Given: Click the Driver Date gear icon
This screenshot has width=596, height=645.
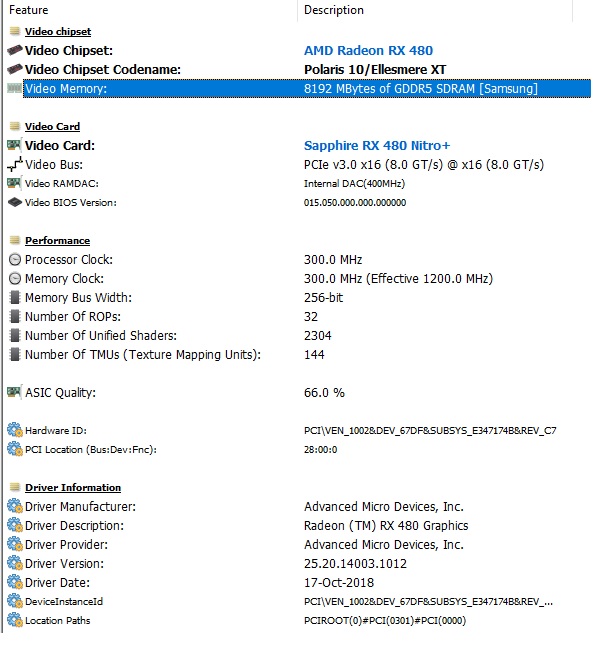Looking at the screenshot, I should 15,582.
